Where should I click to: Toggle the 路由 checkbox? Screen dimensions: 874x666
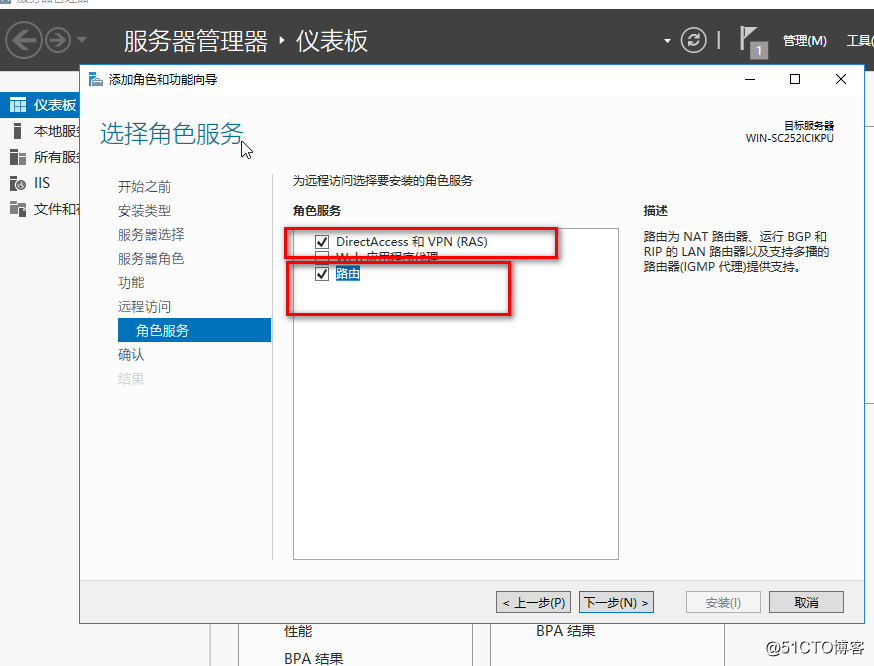pyautogui.click(x=322, y=274)
